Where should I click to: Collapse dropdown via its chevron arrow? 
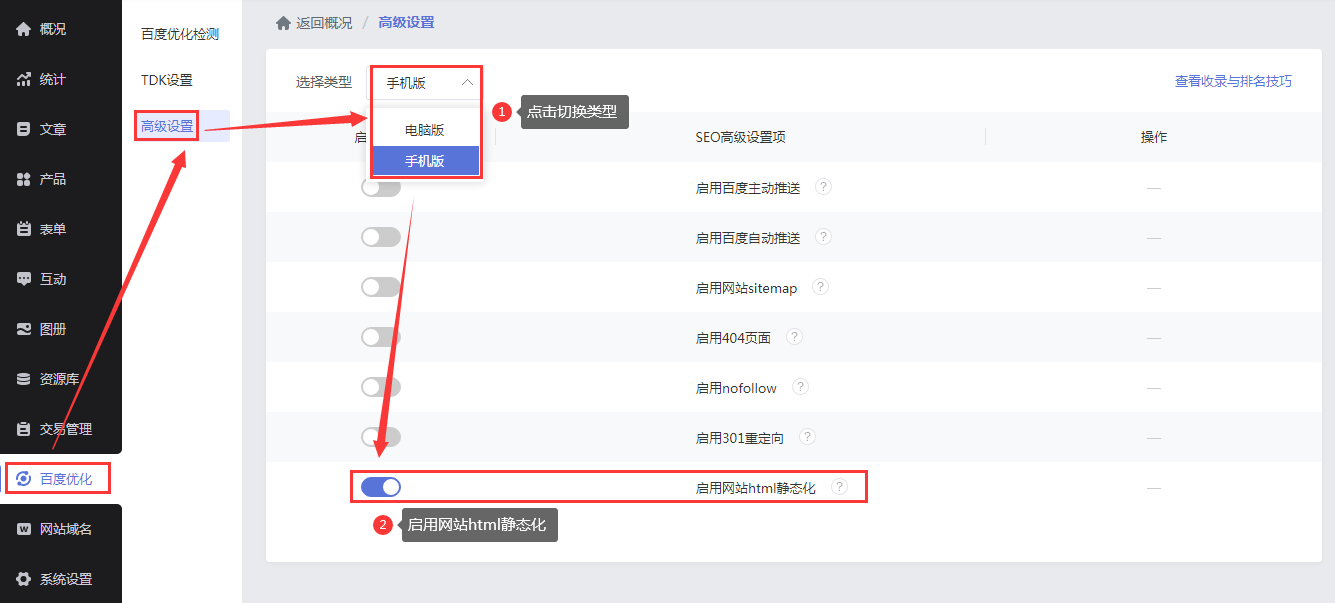(x=467, y=83)
